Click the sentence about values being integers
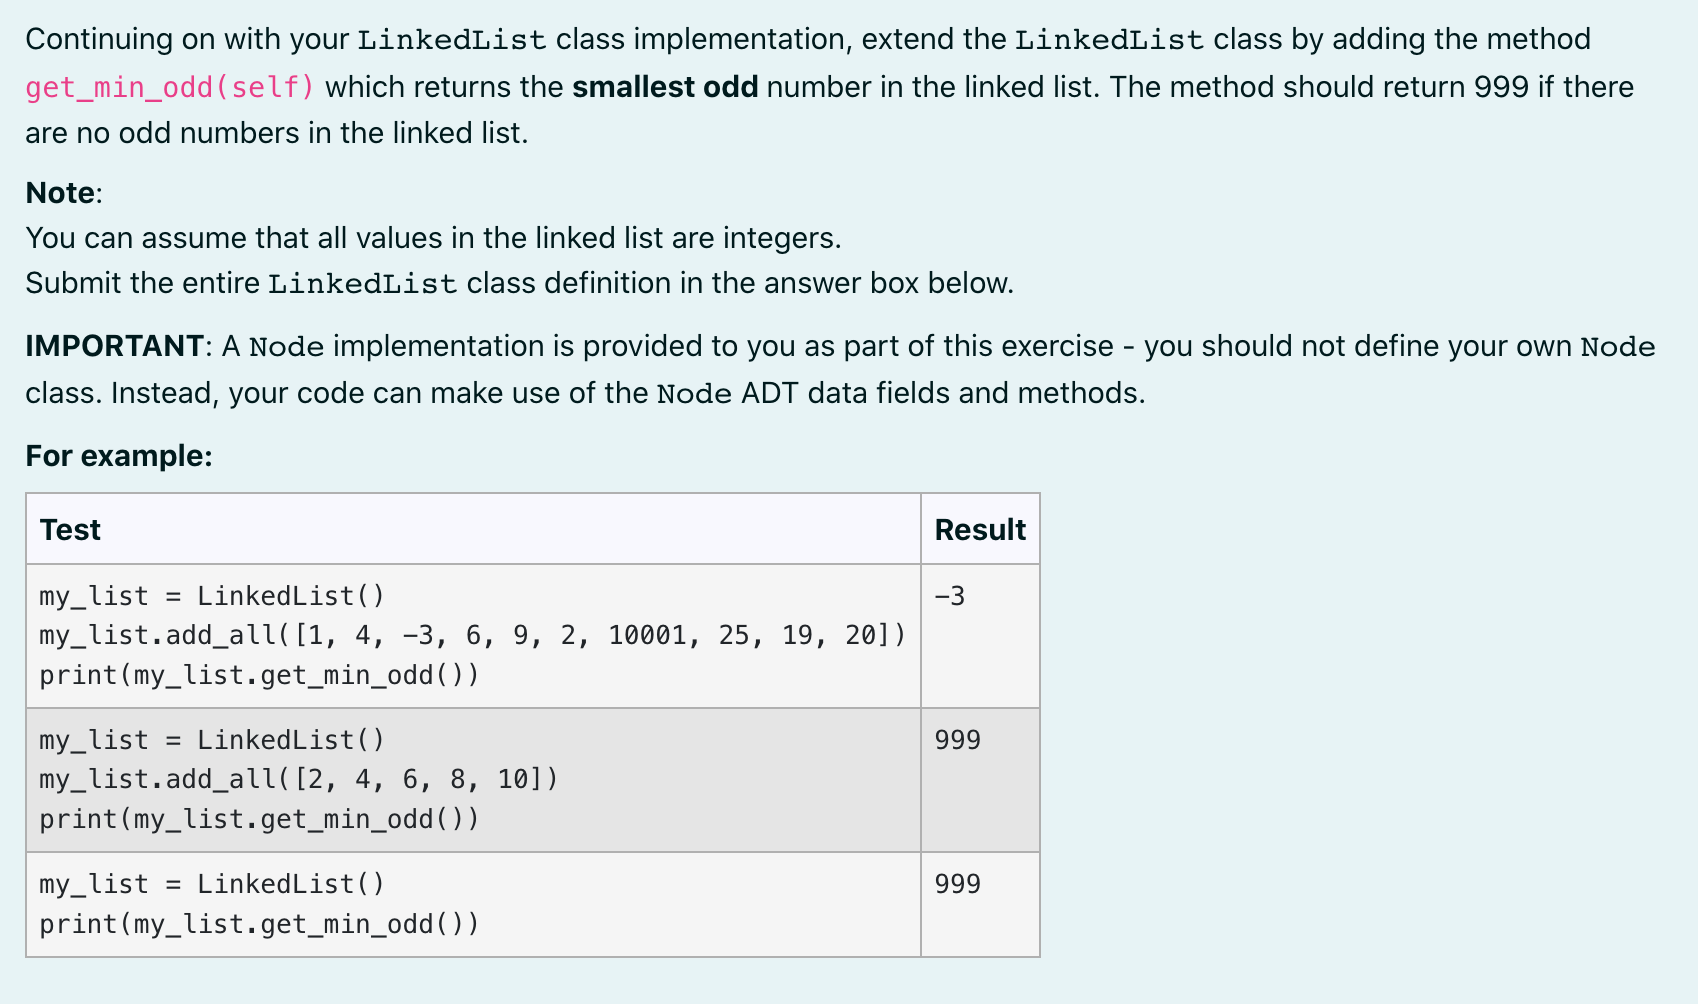 (433, 238)
